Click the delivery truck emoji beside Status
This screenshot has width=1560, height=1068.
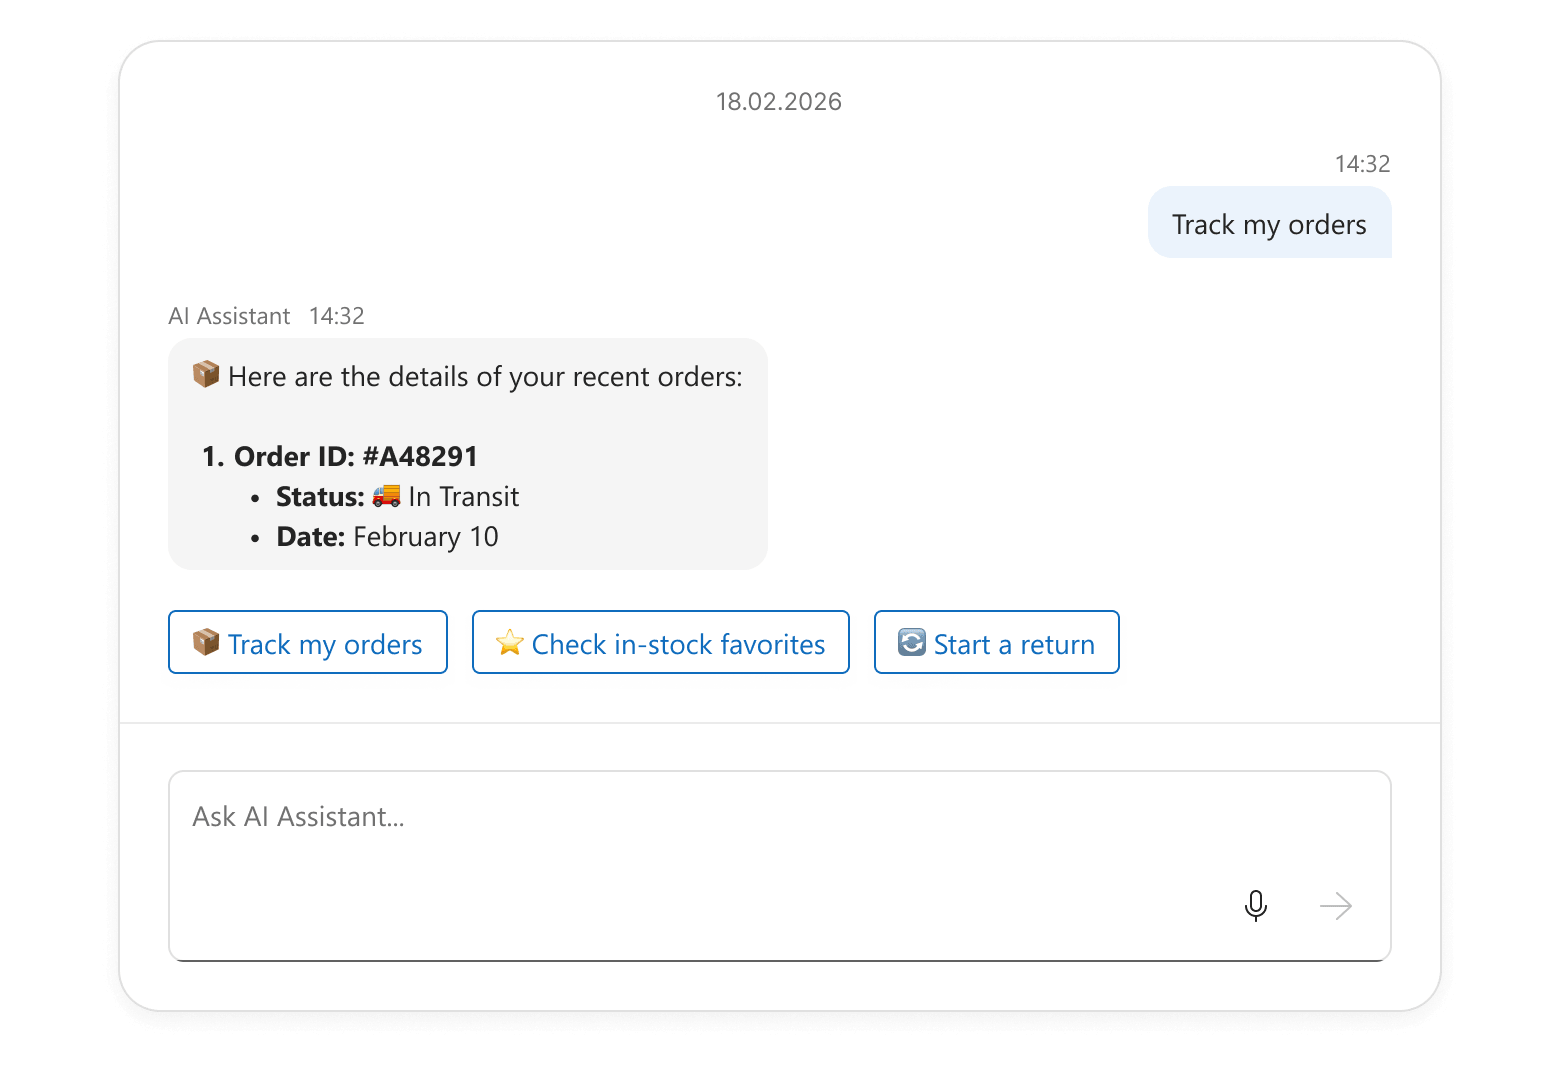(387, 496)
